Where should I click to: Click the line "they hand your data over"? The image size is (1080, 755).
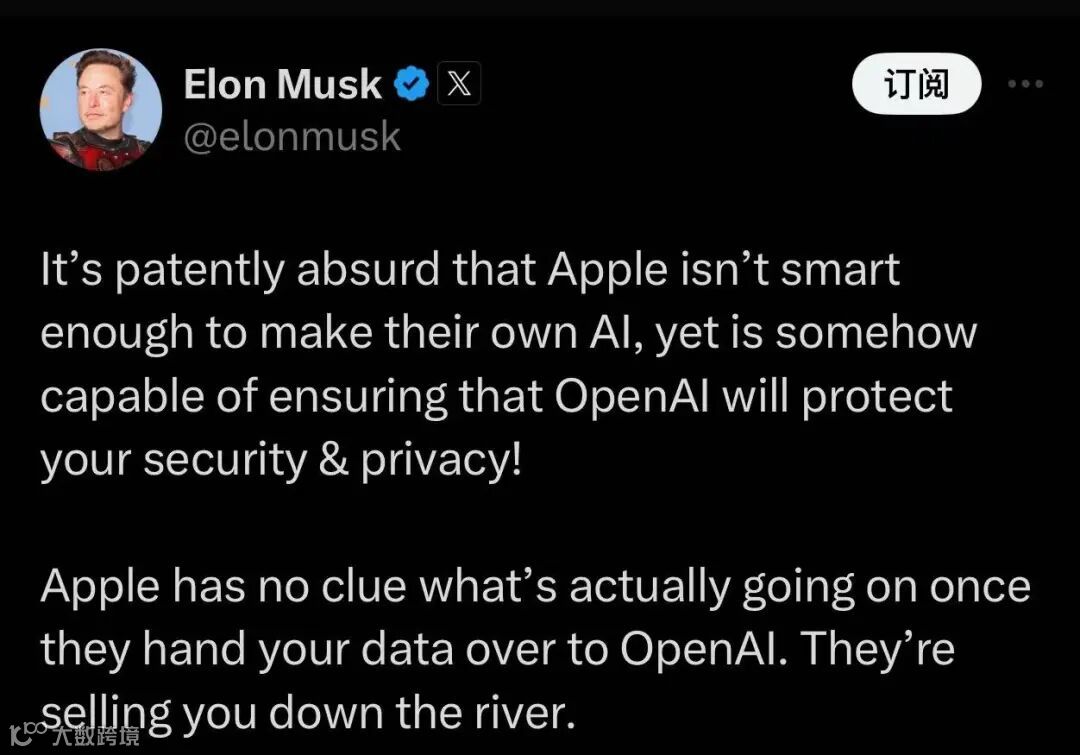pos(498,650)
